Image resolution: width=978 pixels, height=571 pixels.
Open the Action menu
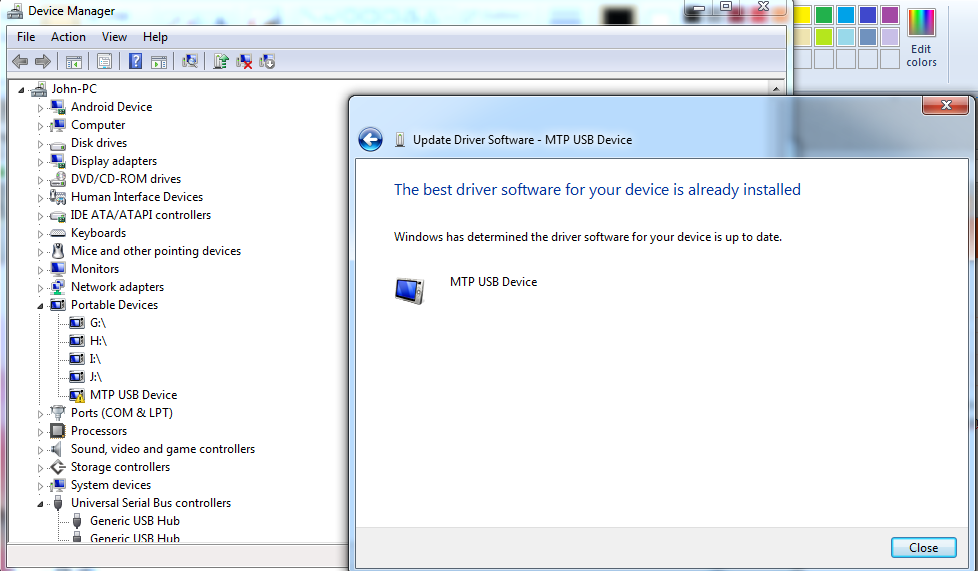(68, 37)
